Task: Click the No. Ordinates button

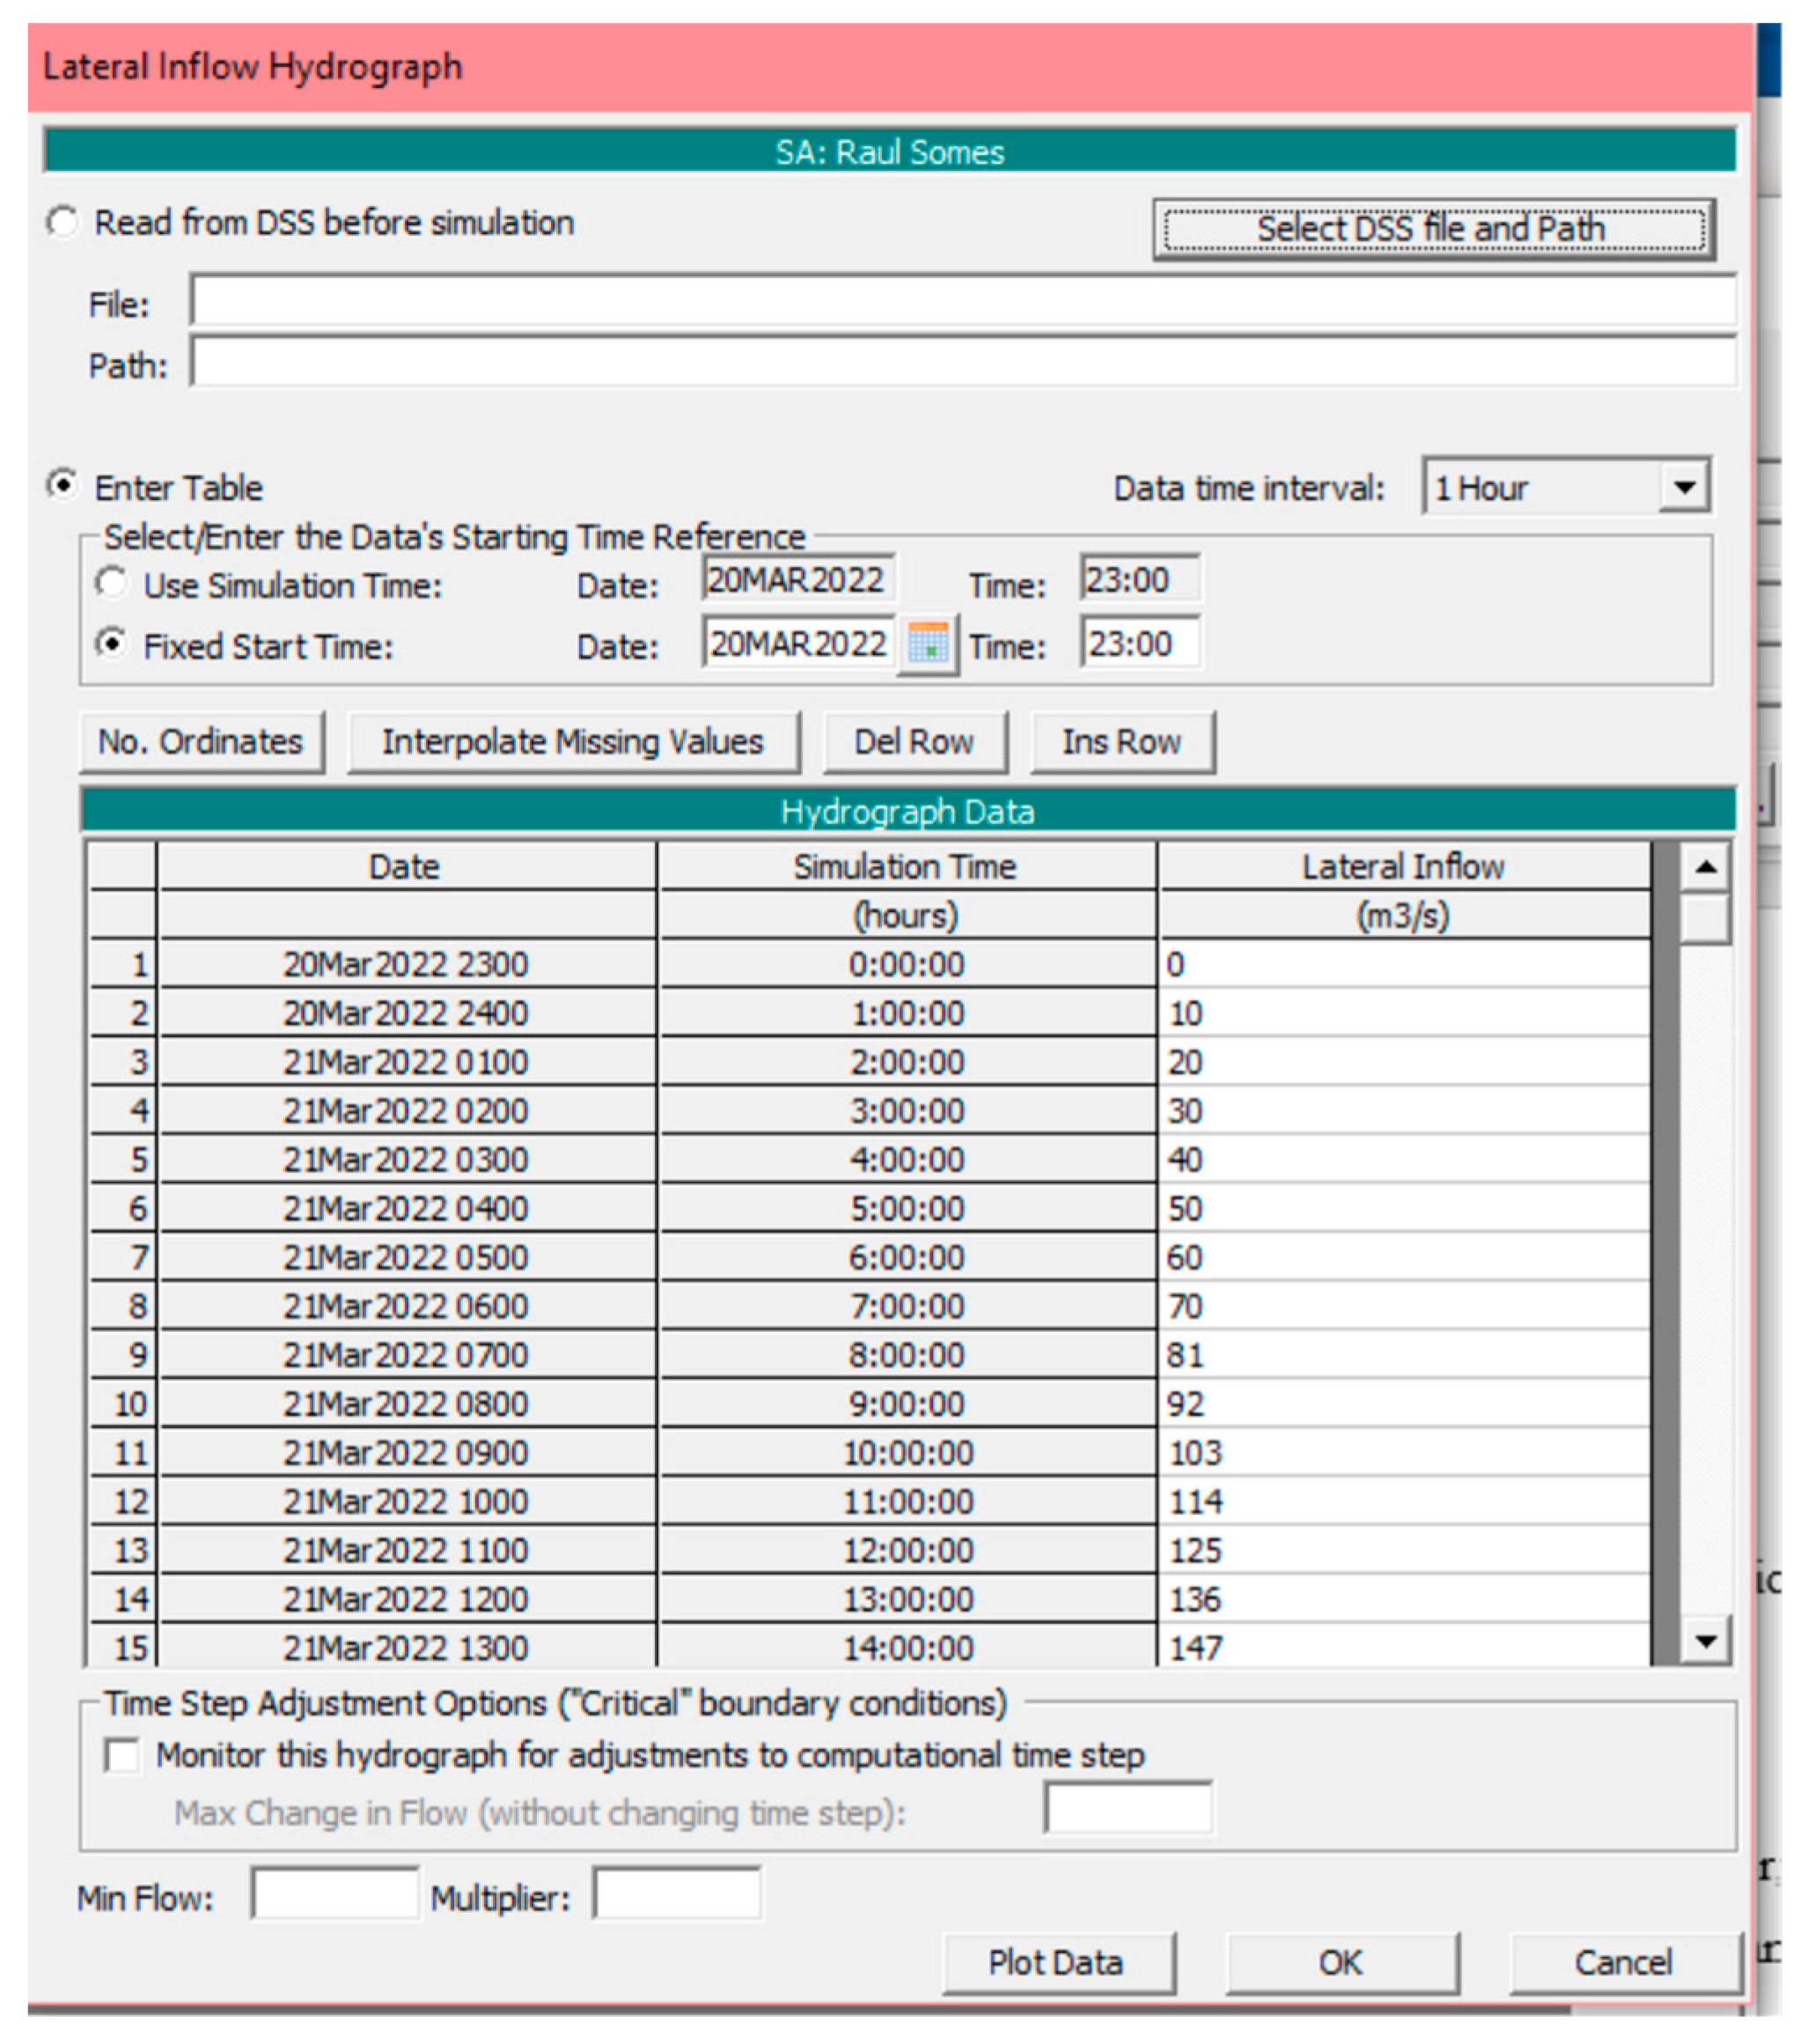Action: click(x=201, y=741)
